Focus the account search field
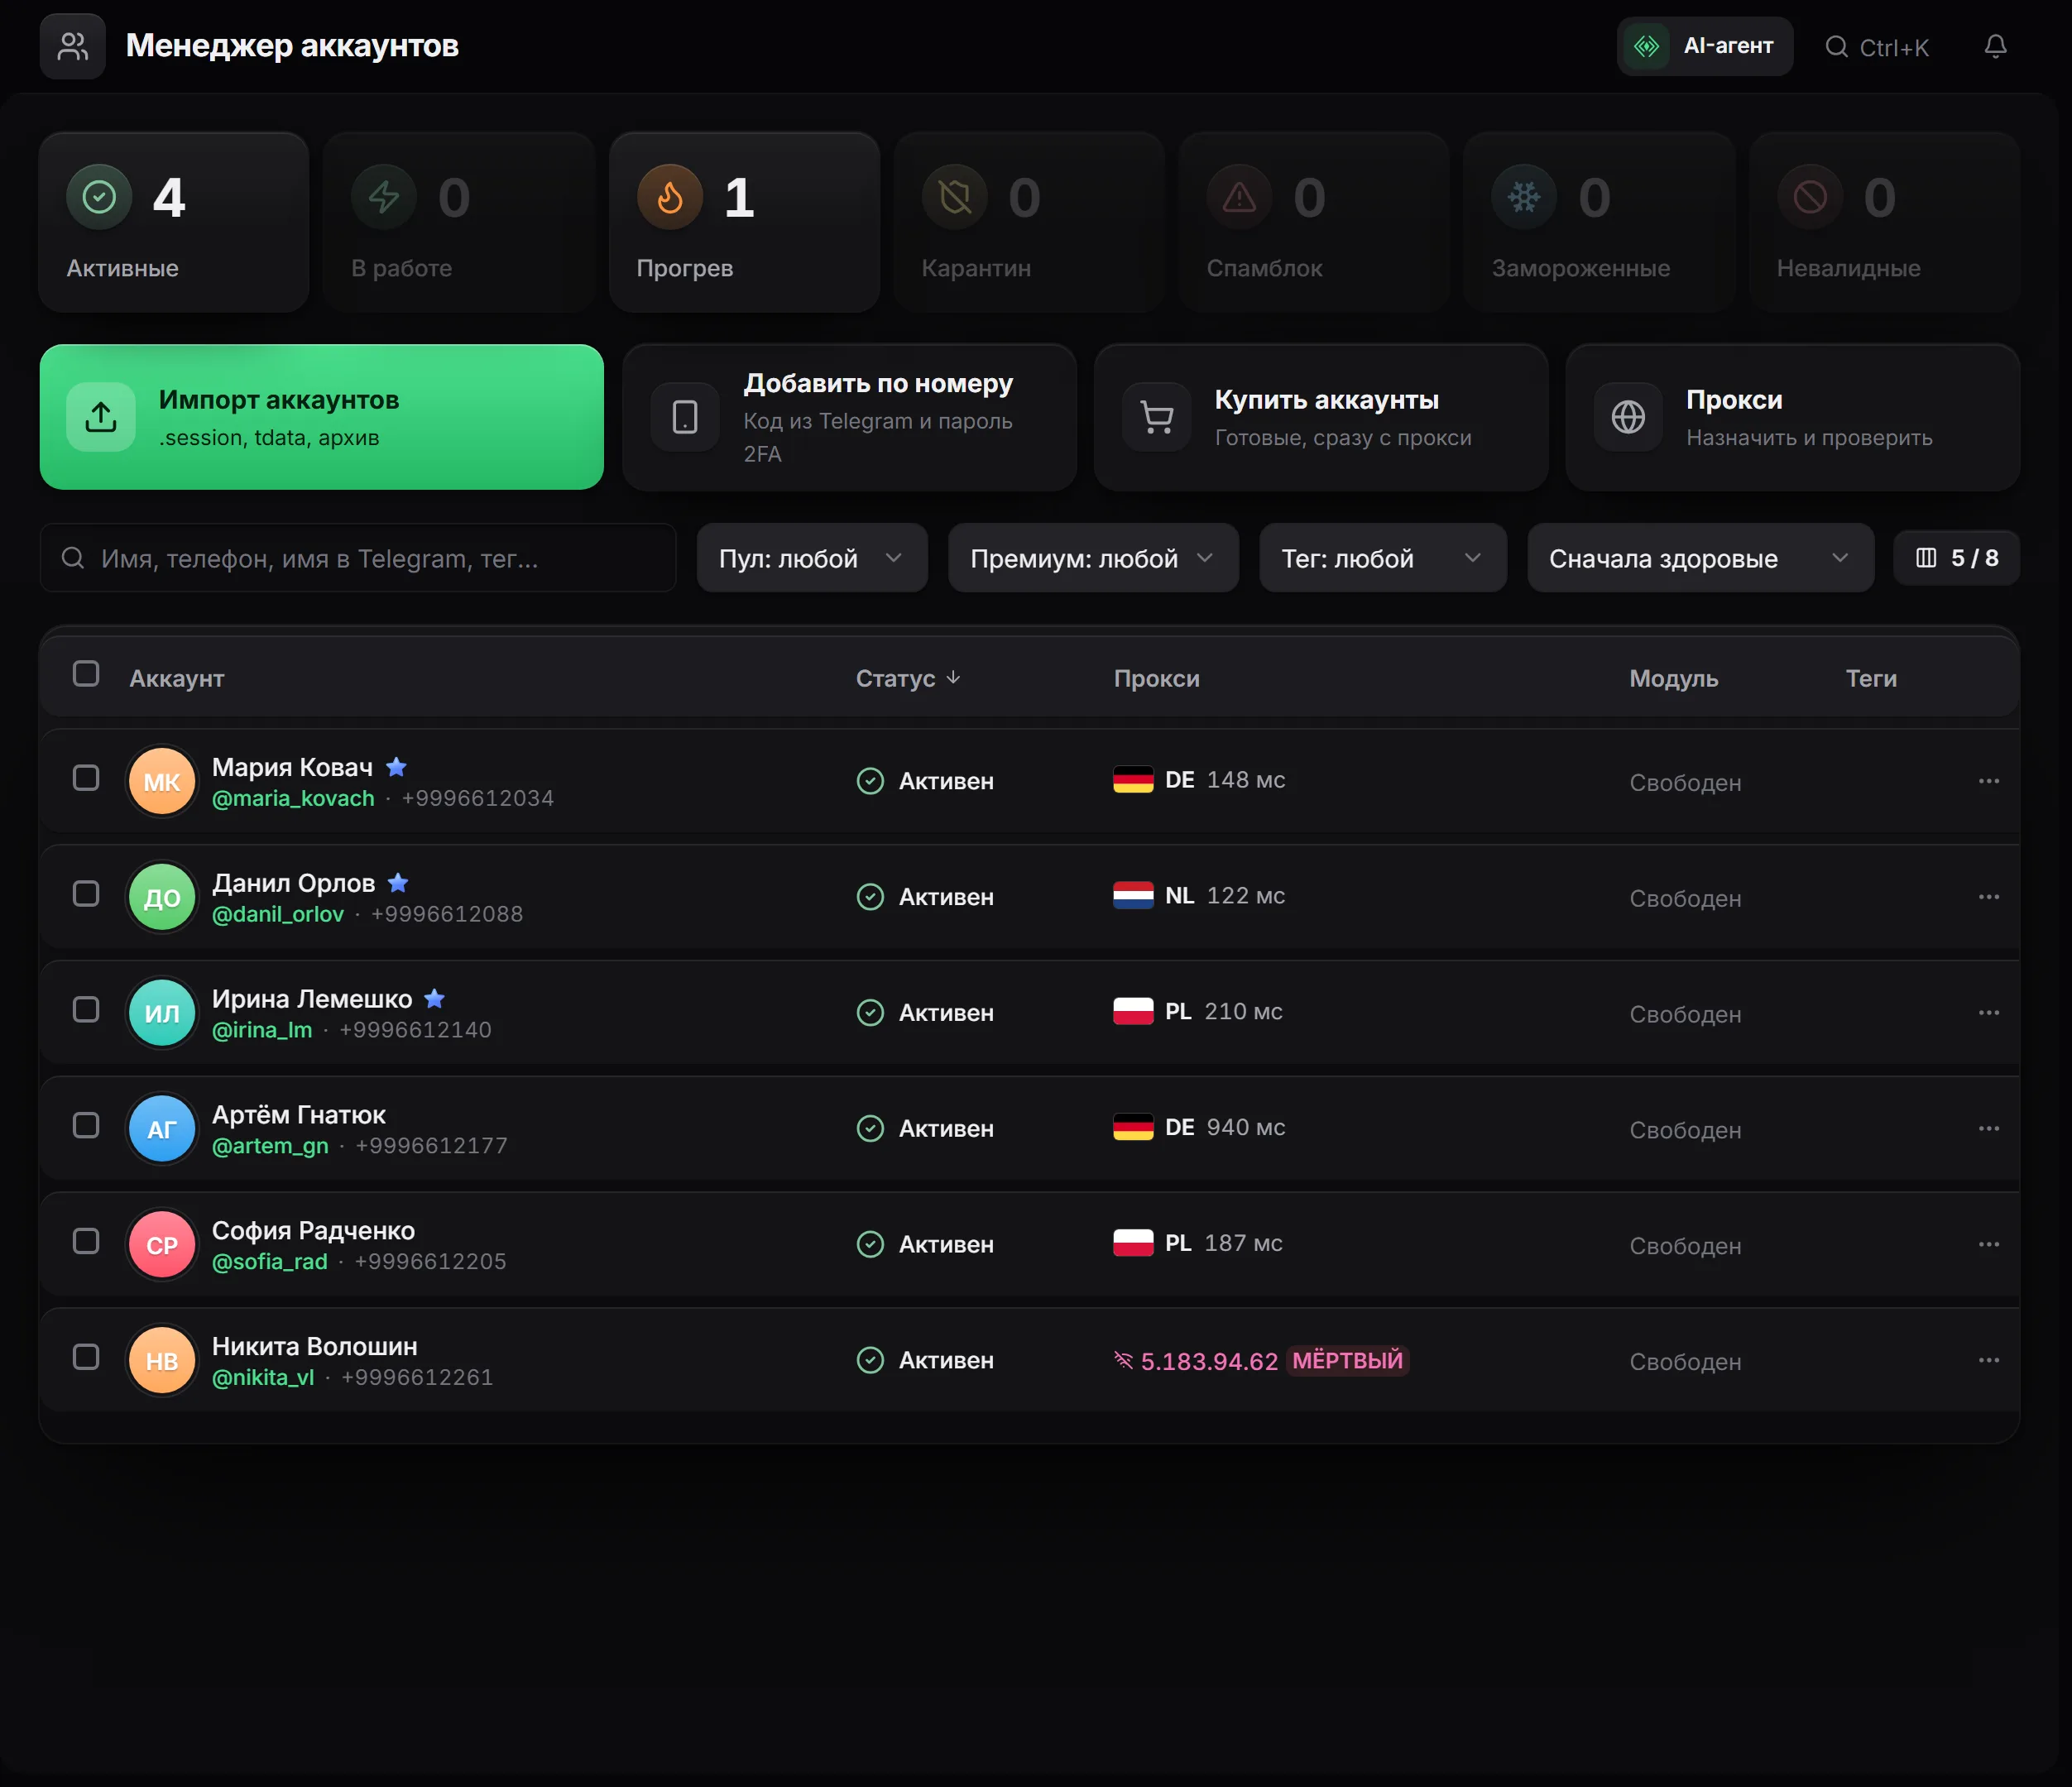Image resolution: width=2072 pixels, height=1787 pixels. (358, 558)
